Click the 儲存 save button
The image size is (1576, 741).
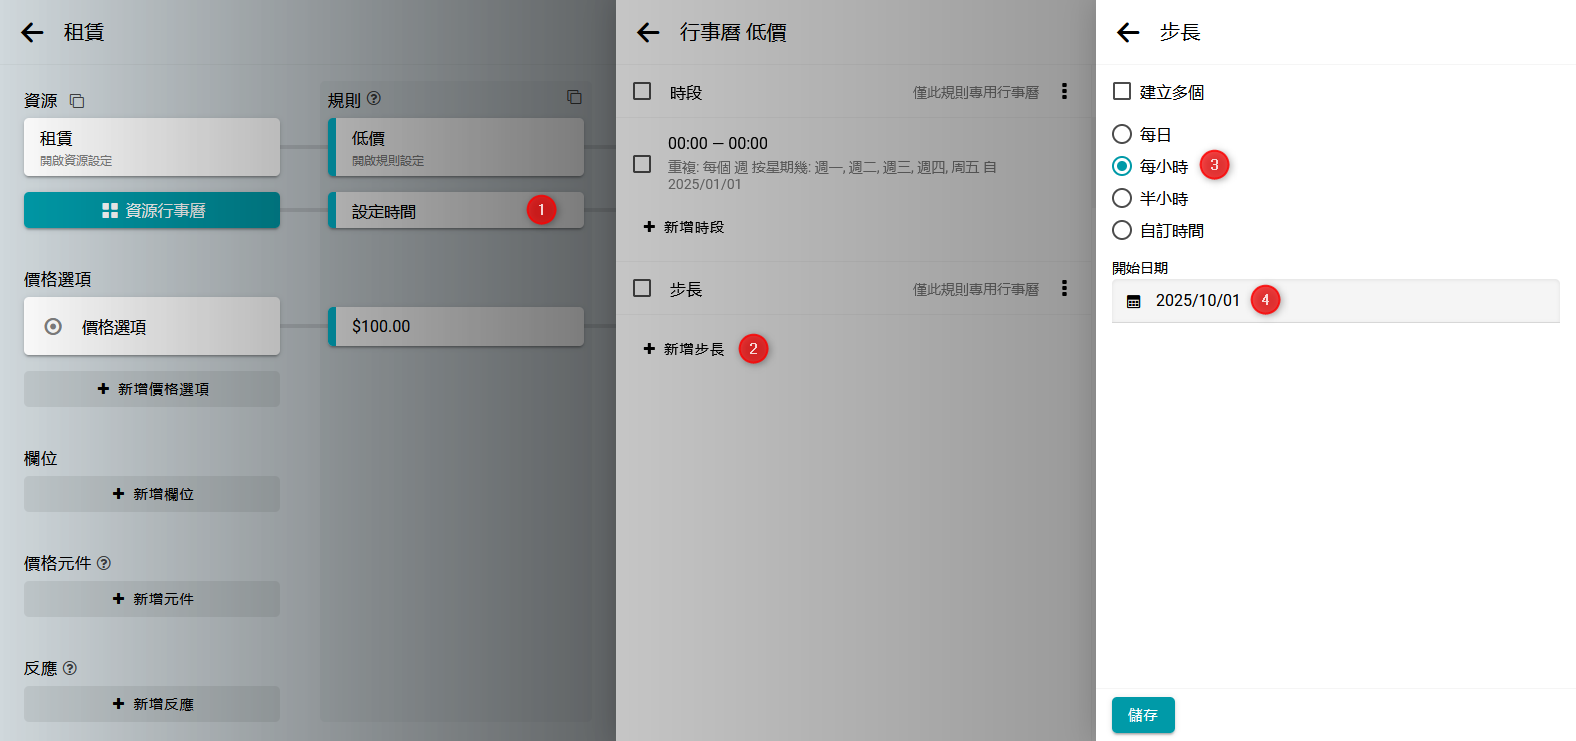[x=1143, y=715]
